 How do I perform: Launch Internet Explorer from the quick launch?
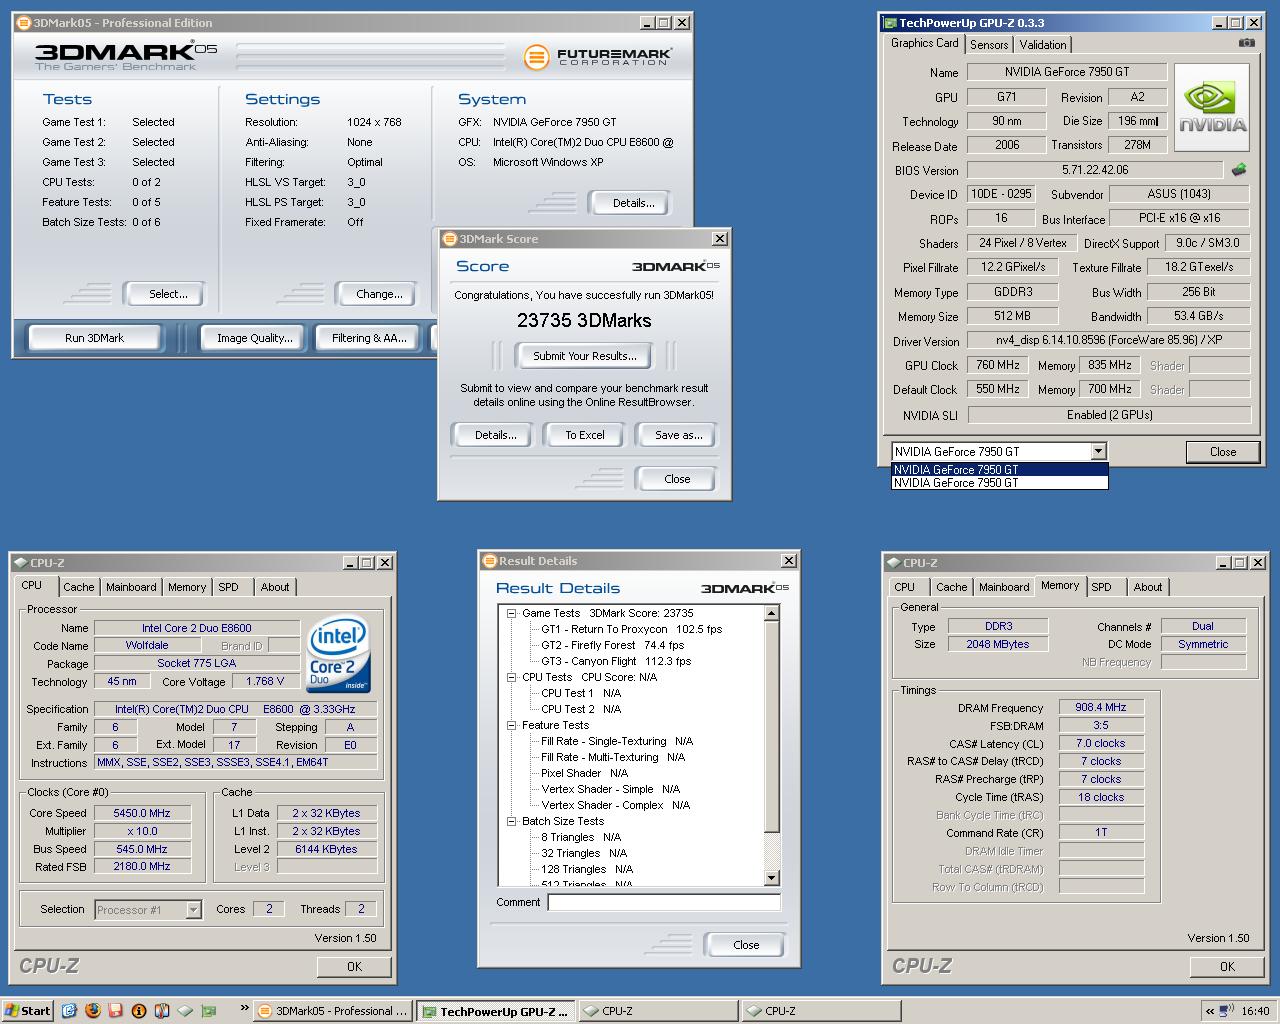click(x=69, y=1010)
